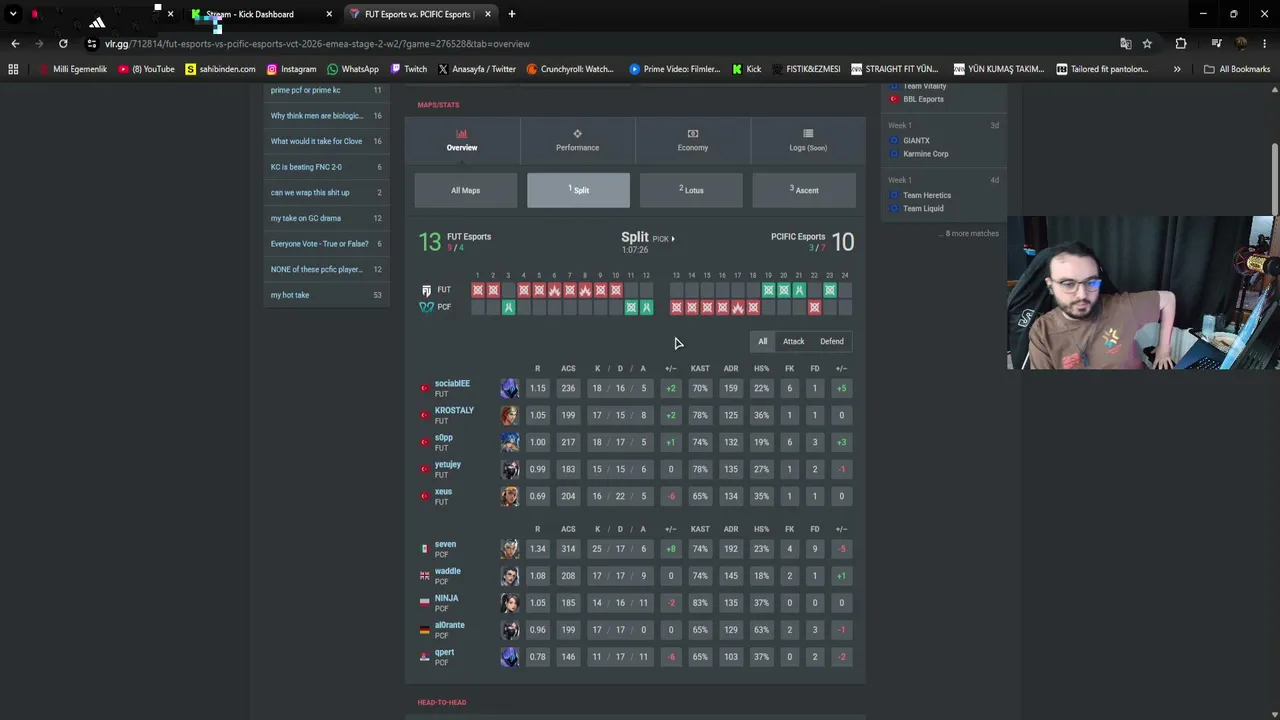Open the Twitch bookmark

click(408, 69)
